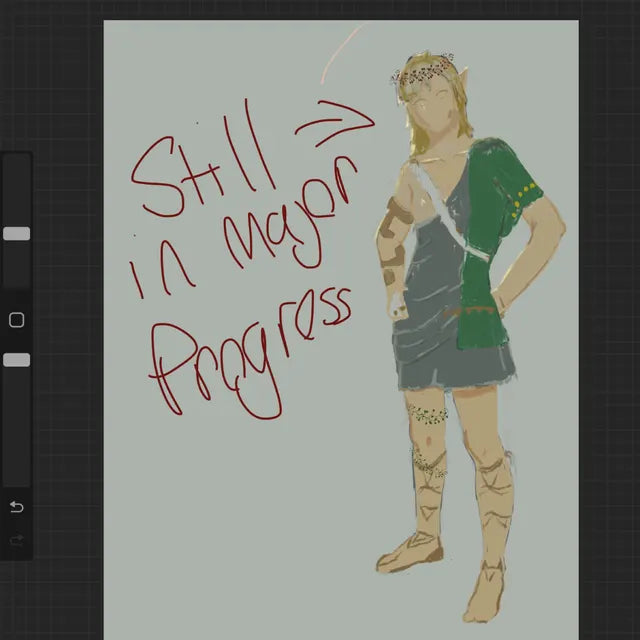Screen dimensions: 640x640
Task: Click the brush opacity slider handle
Action: [16, 359]
